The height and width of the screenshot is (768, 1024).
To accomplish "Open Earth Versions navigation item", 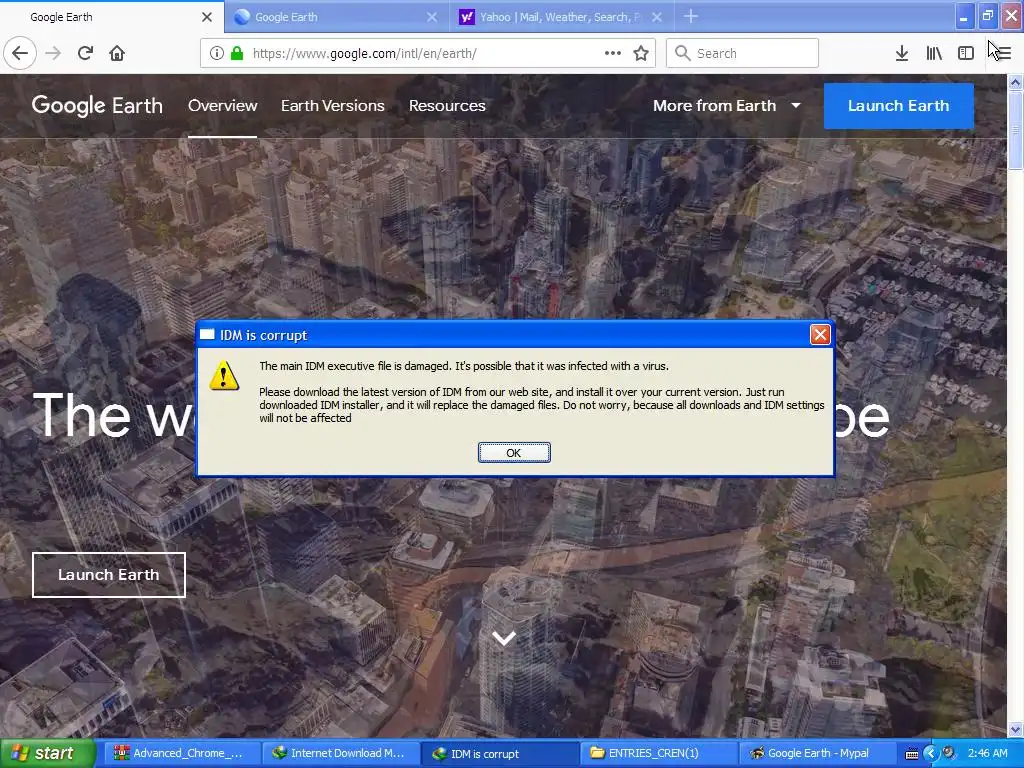I will click(x=332, y=106).
